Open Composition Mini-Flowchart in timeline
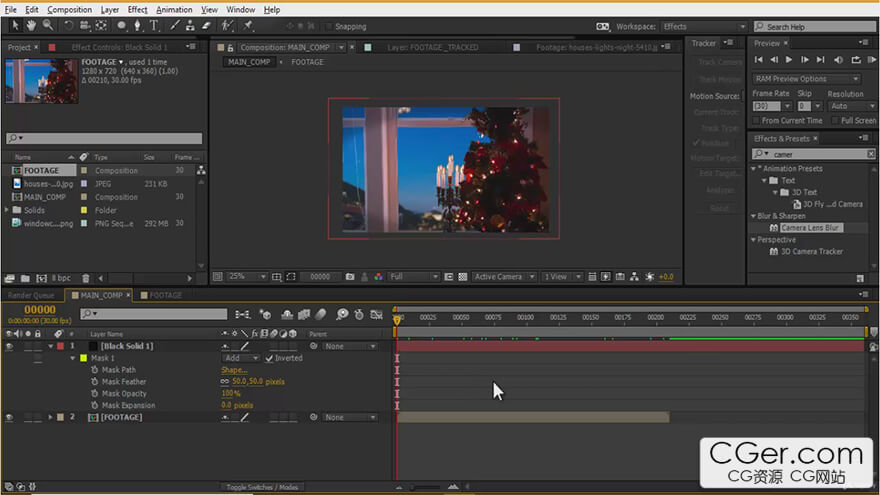The width and height of the screenshot is (880, 495). coord(242,315)
